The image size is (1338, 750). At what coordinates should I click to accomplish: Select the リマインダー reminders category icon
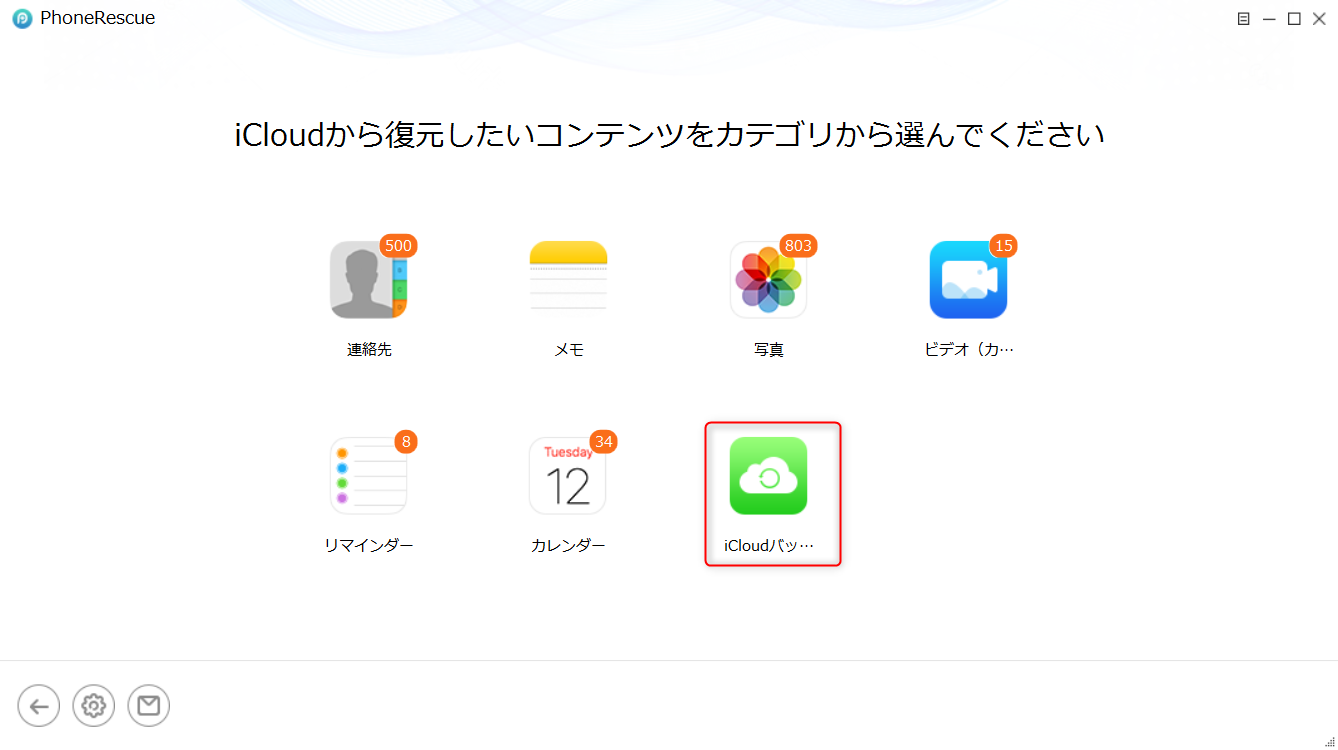pyautogui.click(x=368, y=476)
